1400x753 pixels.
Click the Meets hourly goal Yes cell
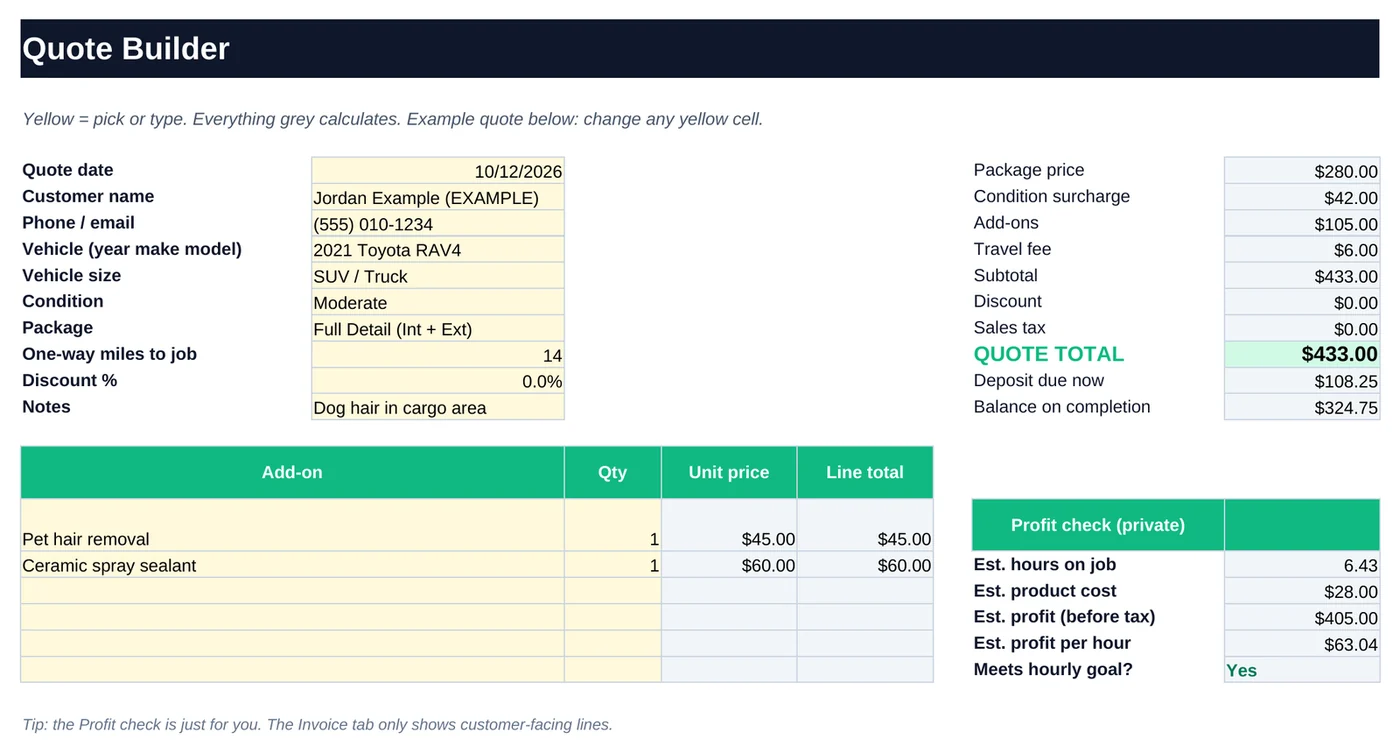click(x=1302, y=670)
